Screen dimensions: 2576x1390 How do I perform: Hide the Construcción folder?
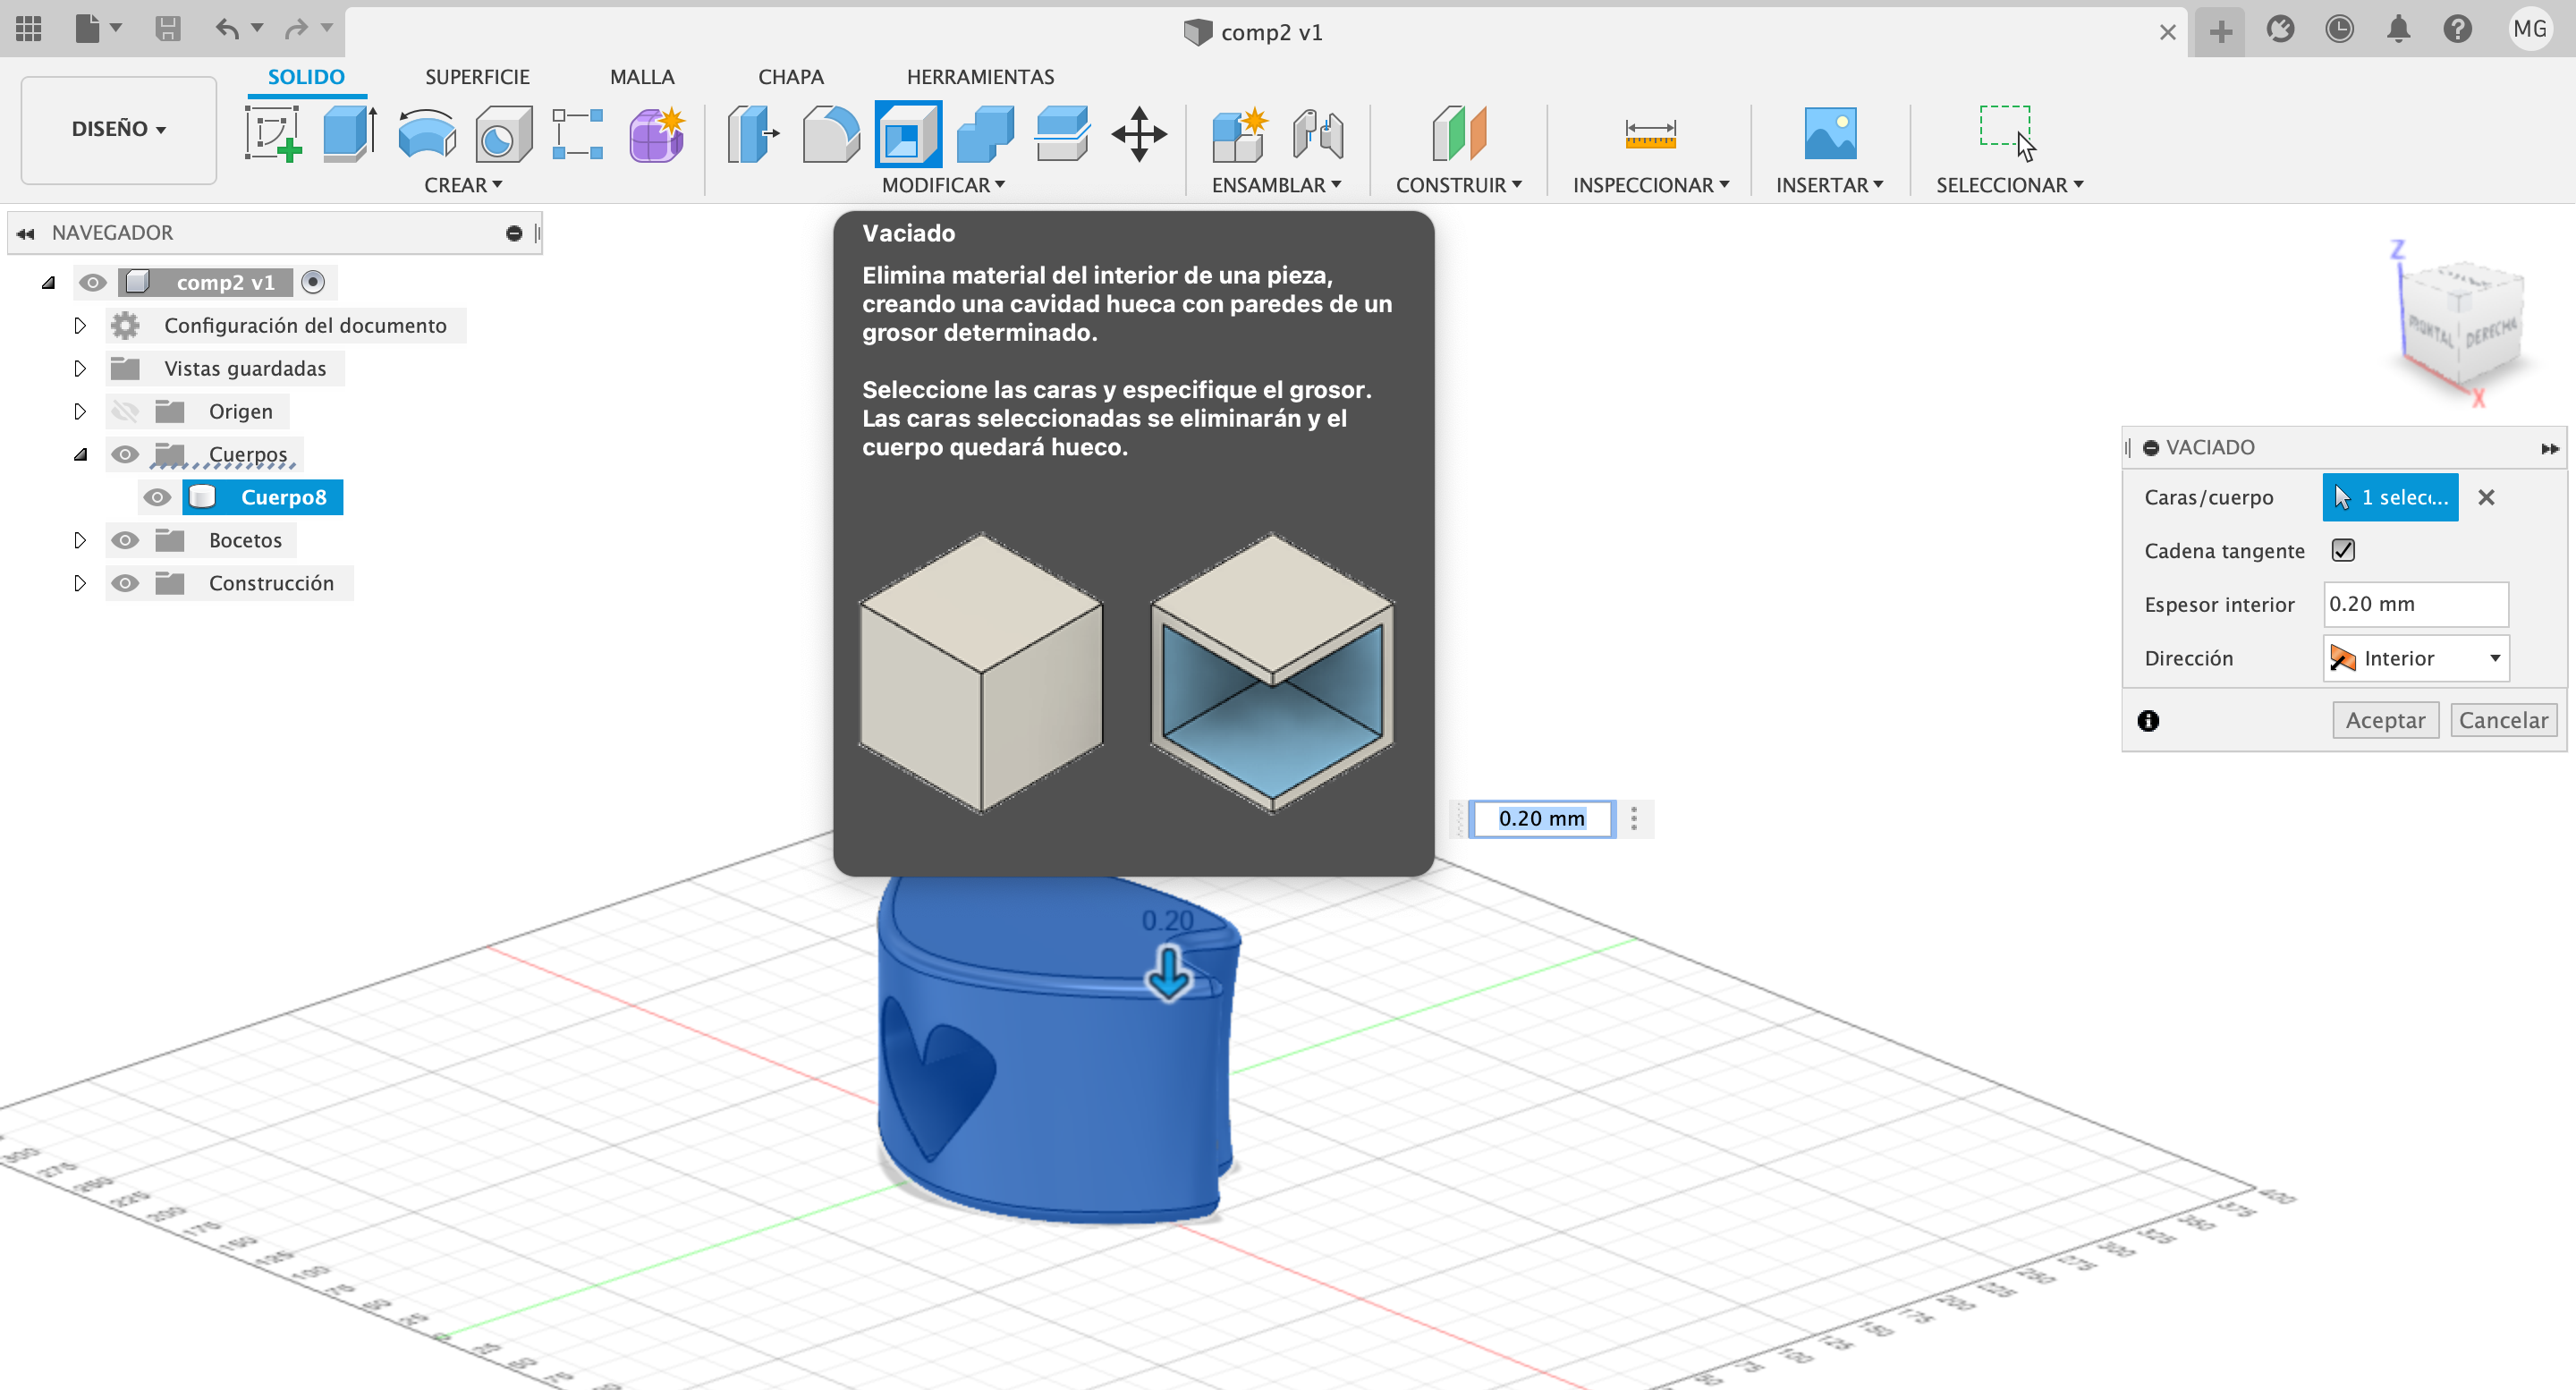click(x=125, y=583)
